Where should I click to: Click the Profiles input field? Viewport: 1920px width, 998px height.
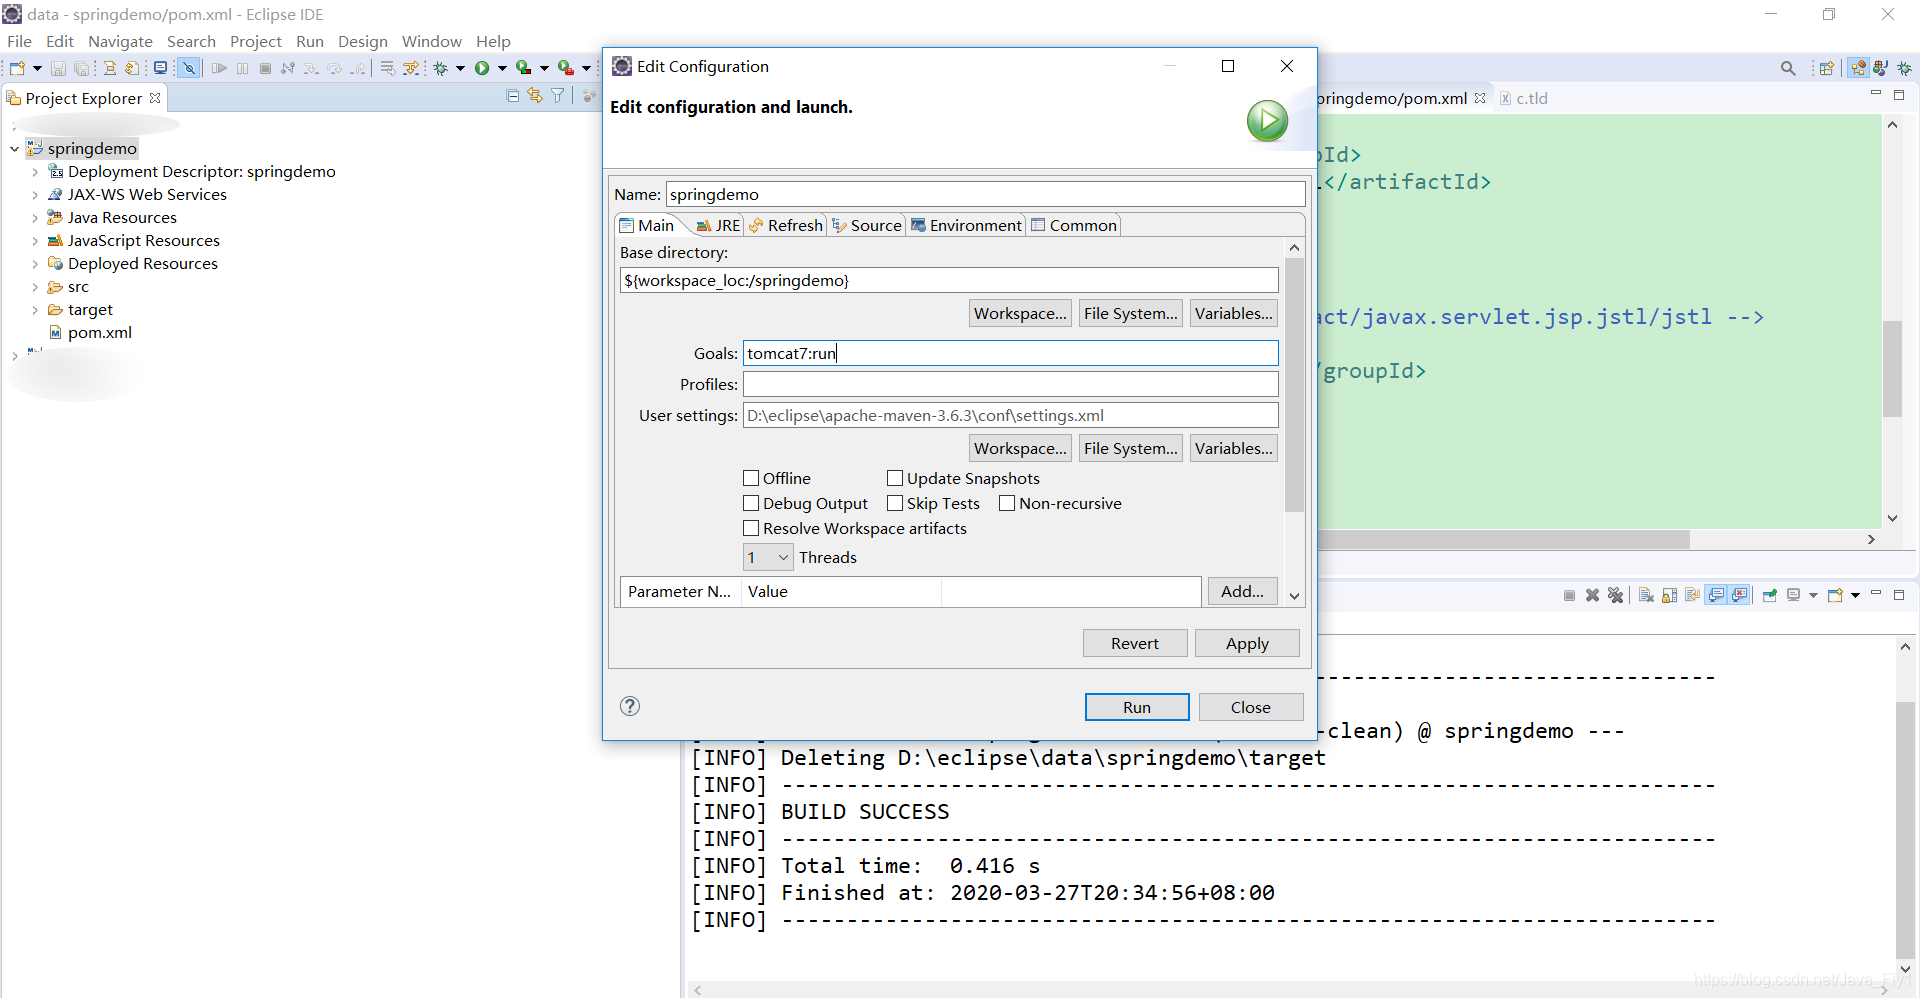click(1010, 384)
